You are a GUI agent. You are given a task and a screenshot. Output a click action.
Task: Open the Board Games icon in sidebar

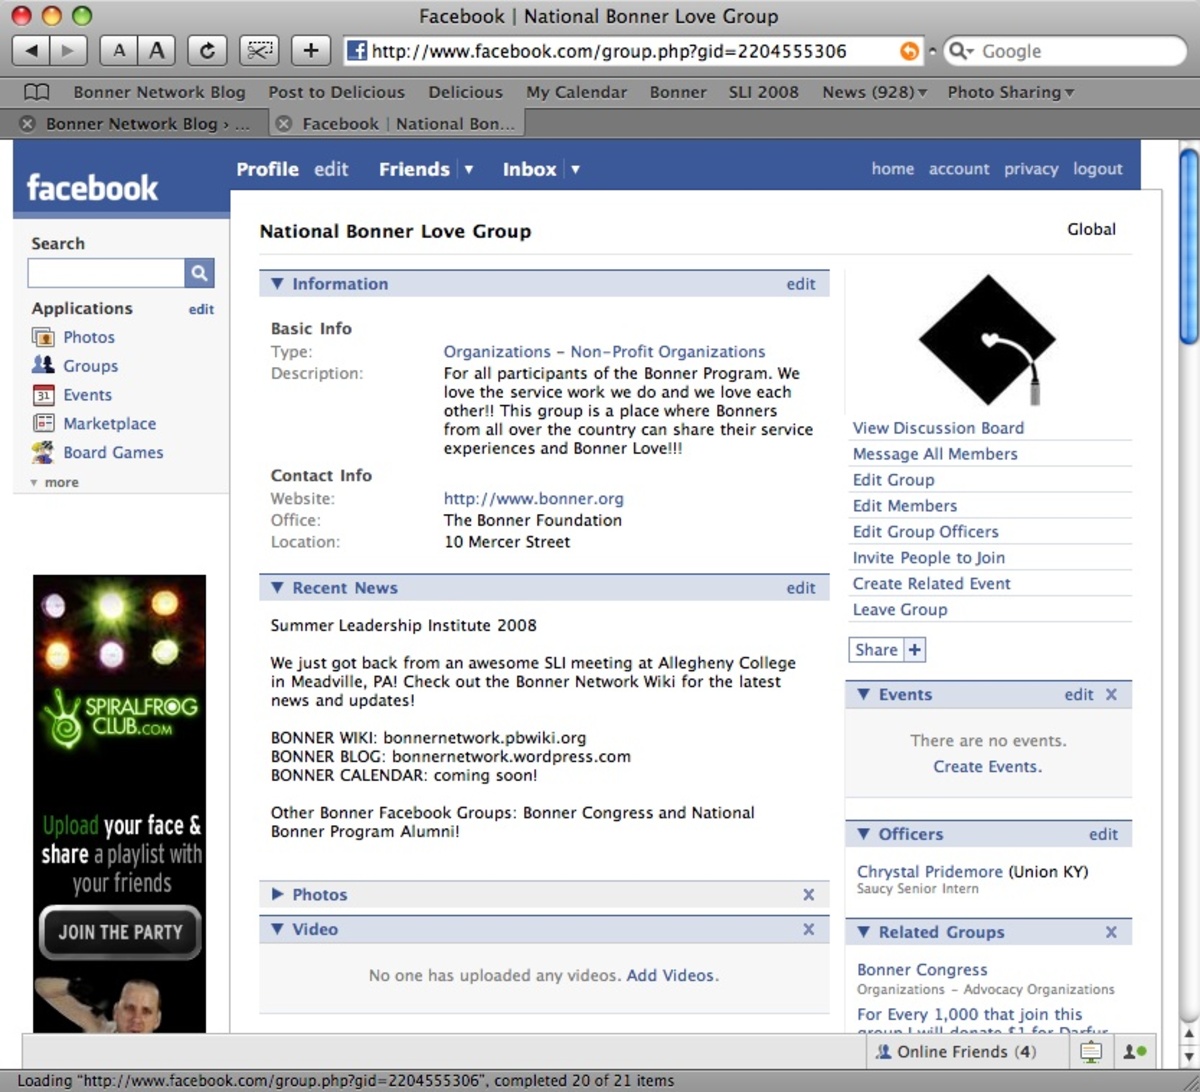[x=43, y=452]
